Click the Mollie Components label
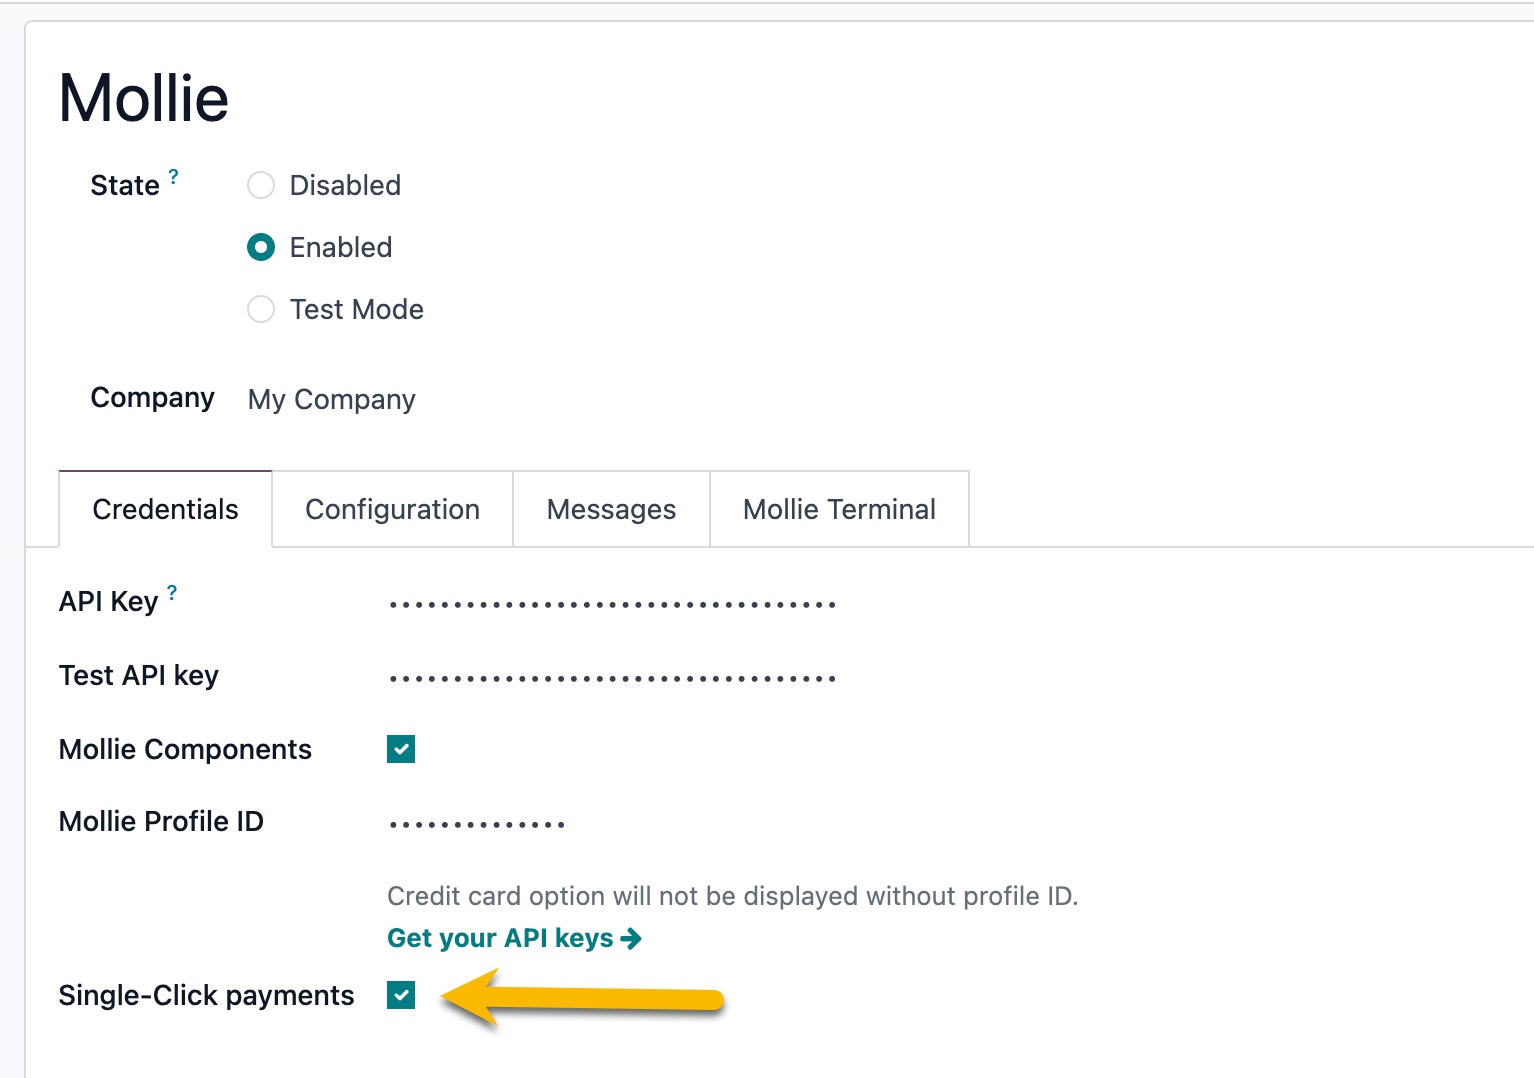This screenshot has height=1078, width=1534. [185, 750]
